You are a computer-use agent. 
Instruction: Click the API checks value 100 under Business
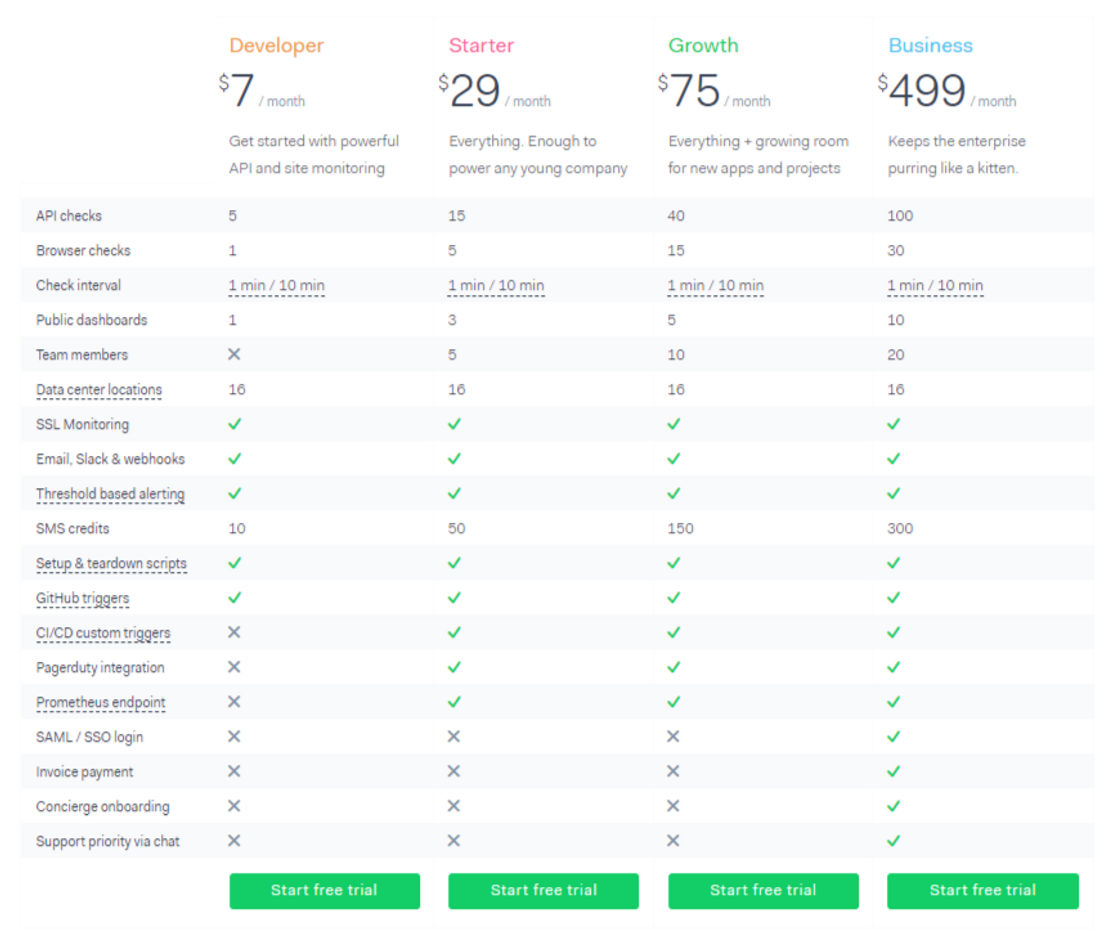tap(900, 216)
